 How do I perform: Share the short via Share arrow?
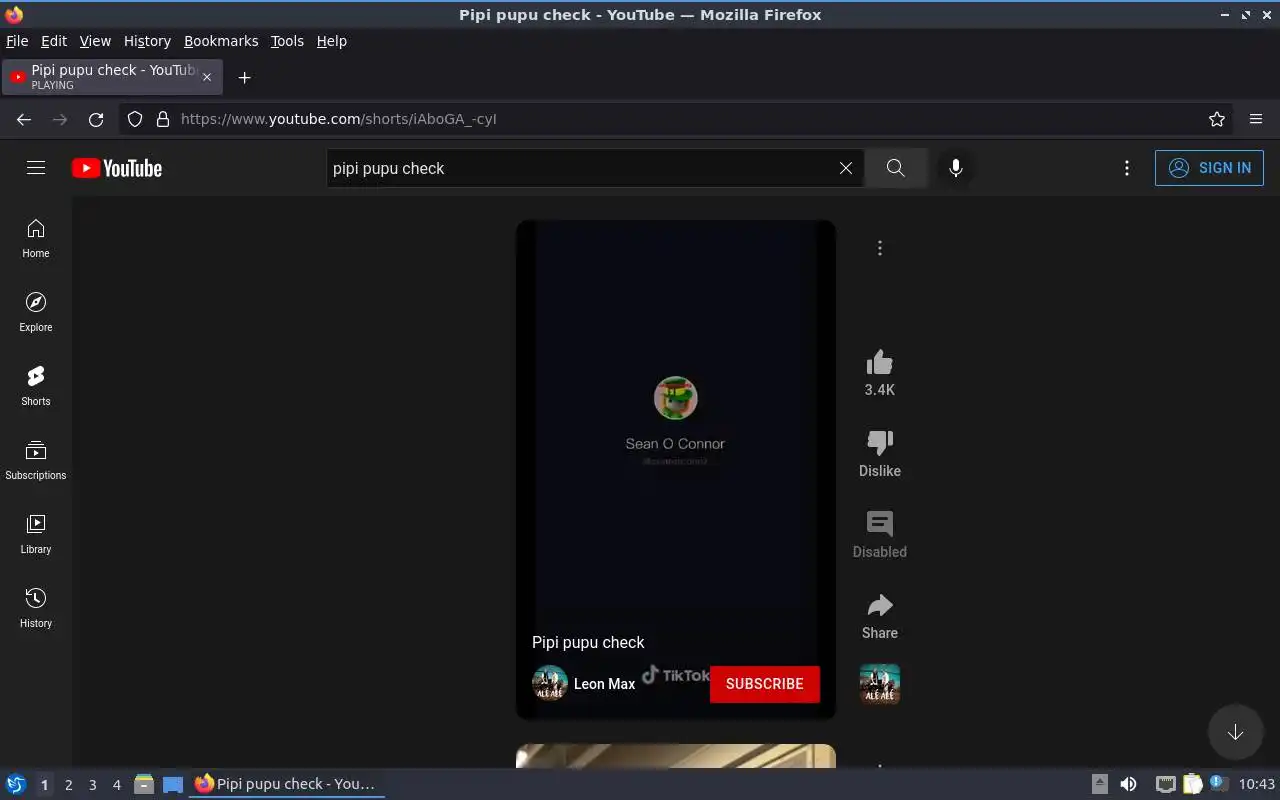(880, 605)
